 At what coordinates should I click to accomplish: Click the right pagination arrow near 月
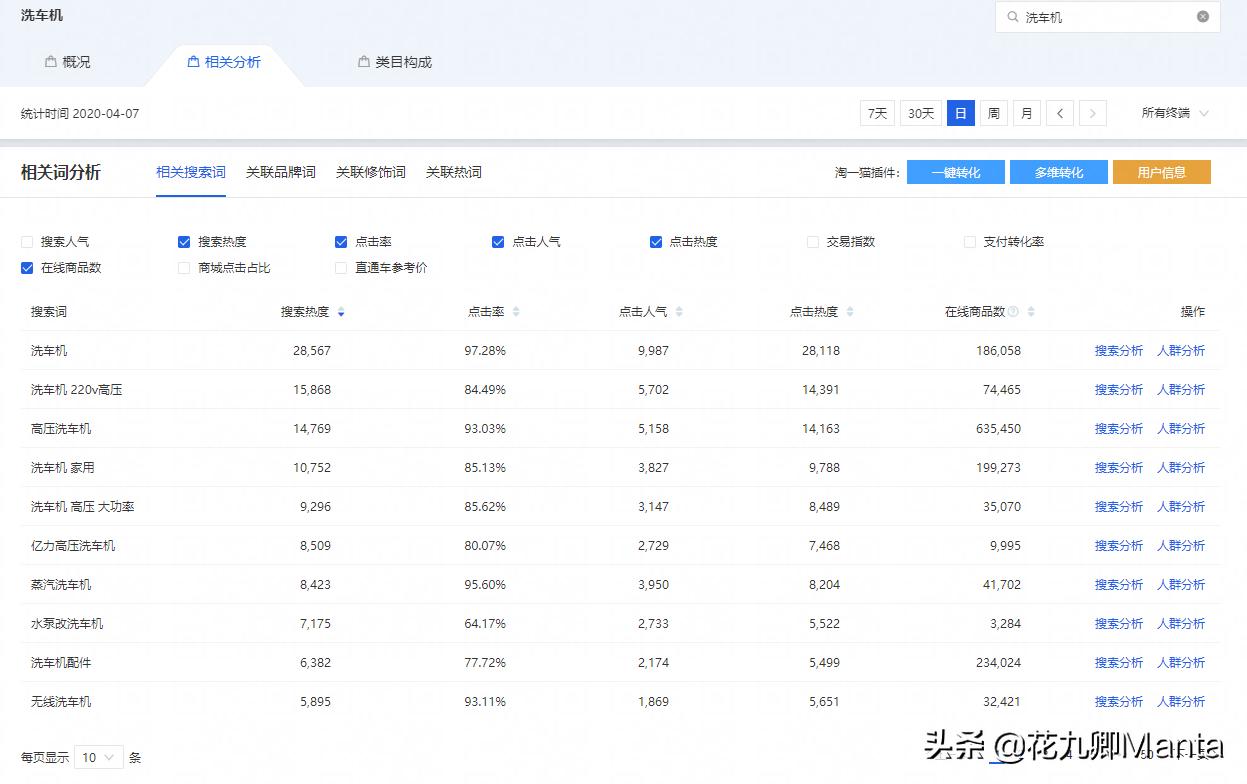[x=1093, y=113]
